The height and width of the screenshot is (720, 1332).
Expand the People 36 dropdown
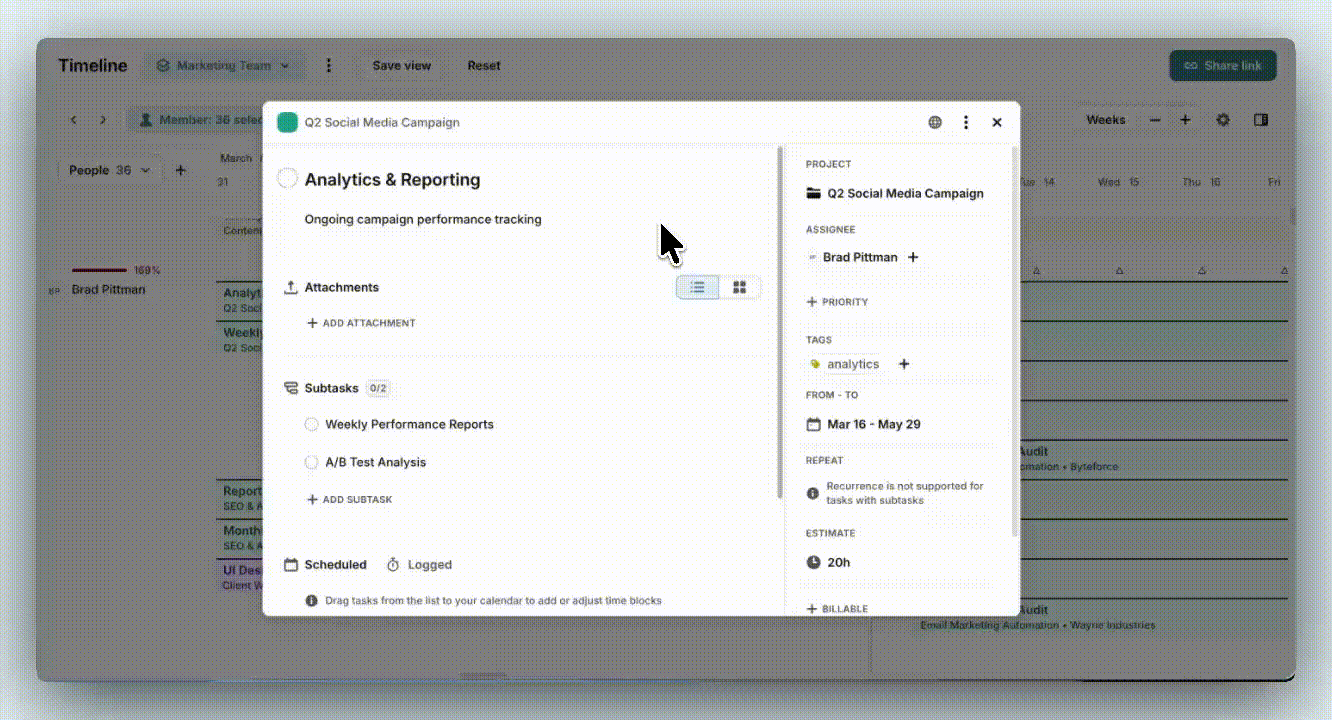click(x=109, y=171)
